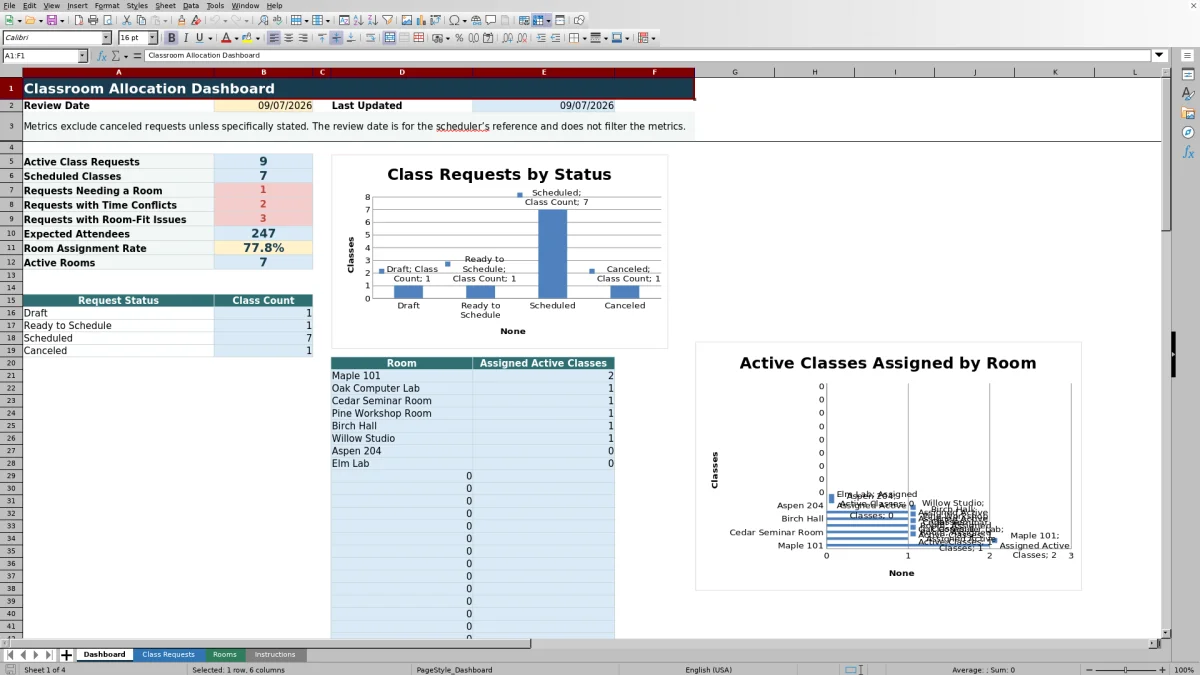Click font color red A swatch
Screen dimensions: 1200x675
(226, 38)
